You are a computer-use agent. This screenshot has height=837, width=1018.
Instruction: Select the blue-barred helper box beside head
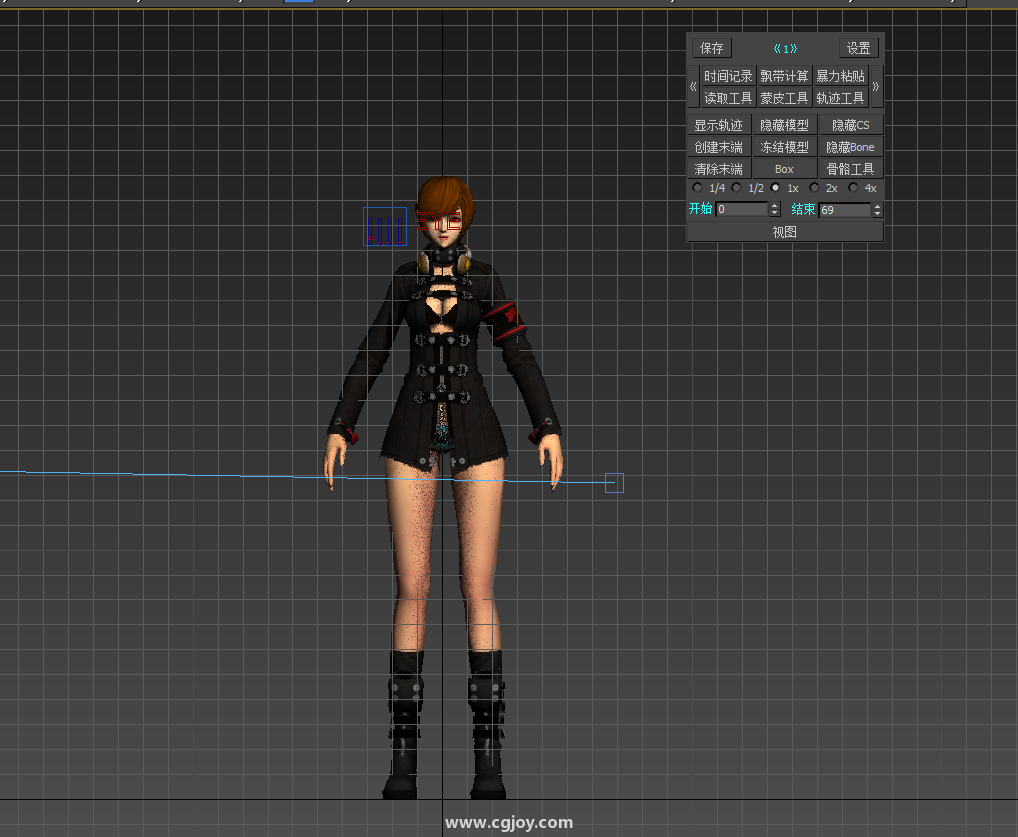pyautogui.click(x=384, y=228)
